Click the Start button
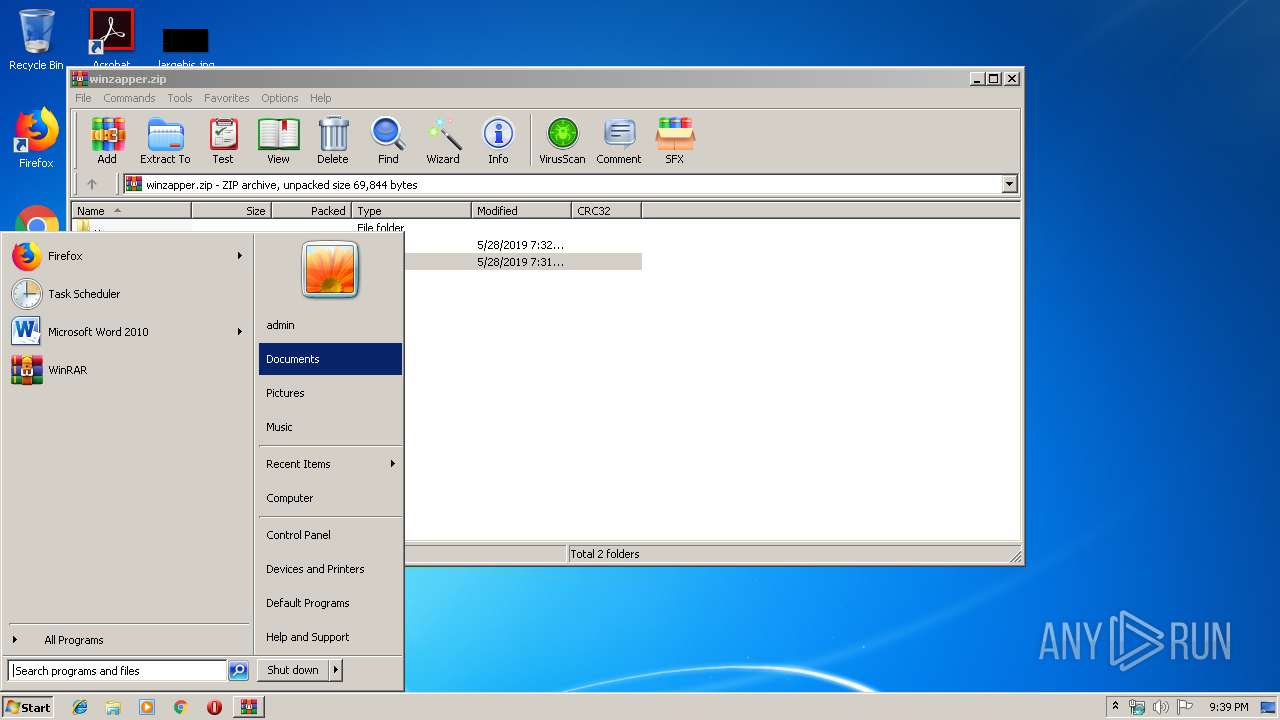Viewport: 1280px width, 720px height. (28, 707)
